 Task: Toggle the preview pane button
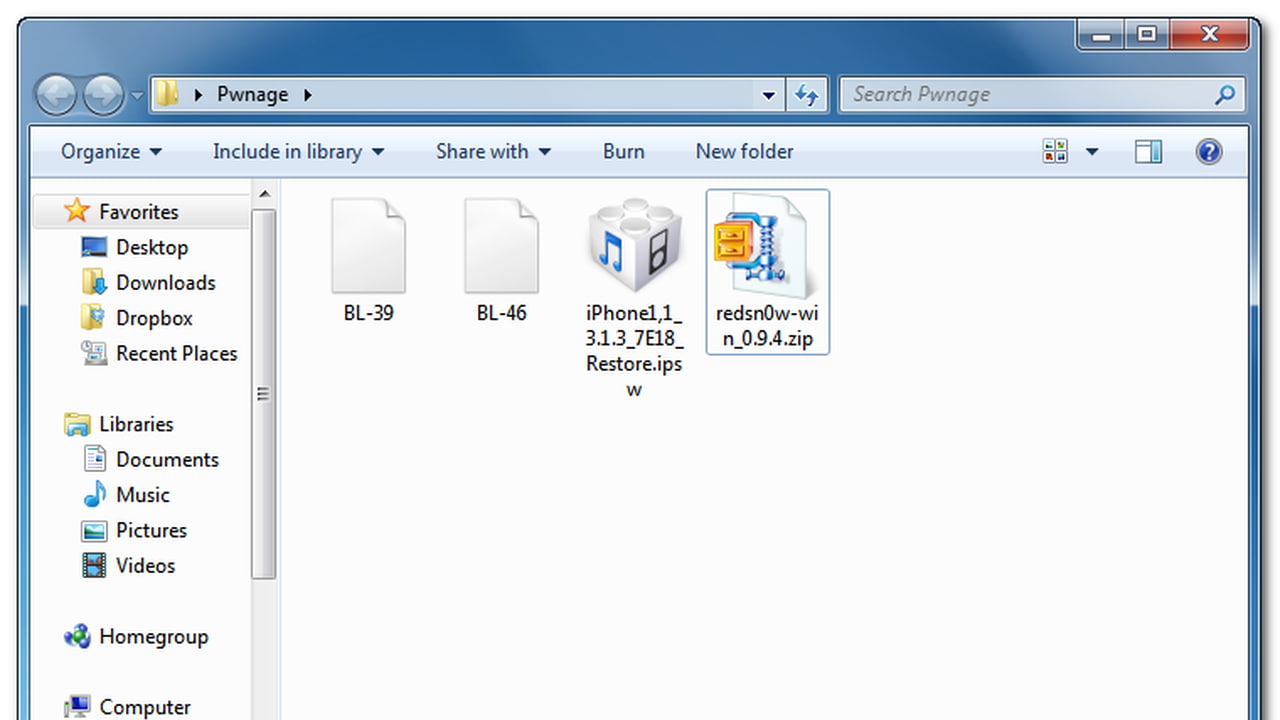(x=1148, y=151)
